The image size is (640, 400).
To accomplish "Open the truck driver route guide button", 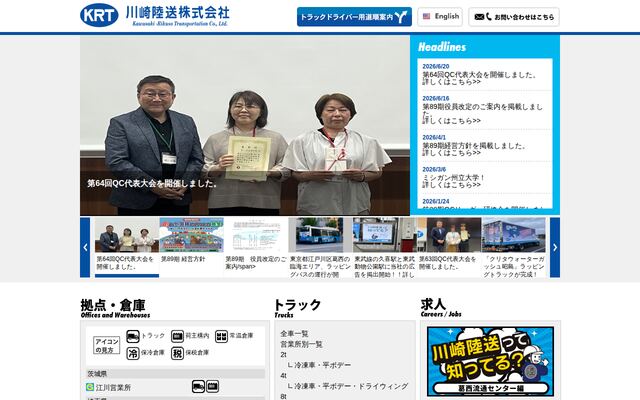I will tap(354, 17).
